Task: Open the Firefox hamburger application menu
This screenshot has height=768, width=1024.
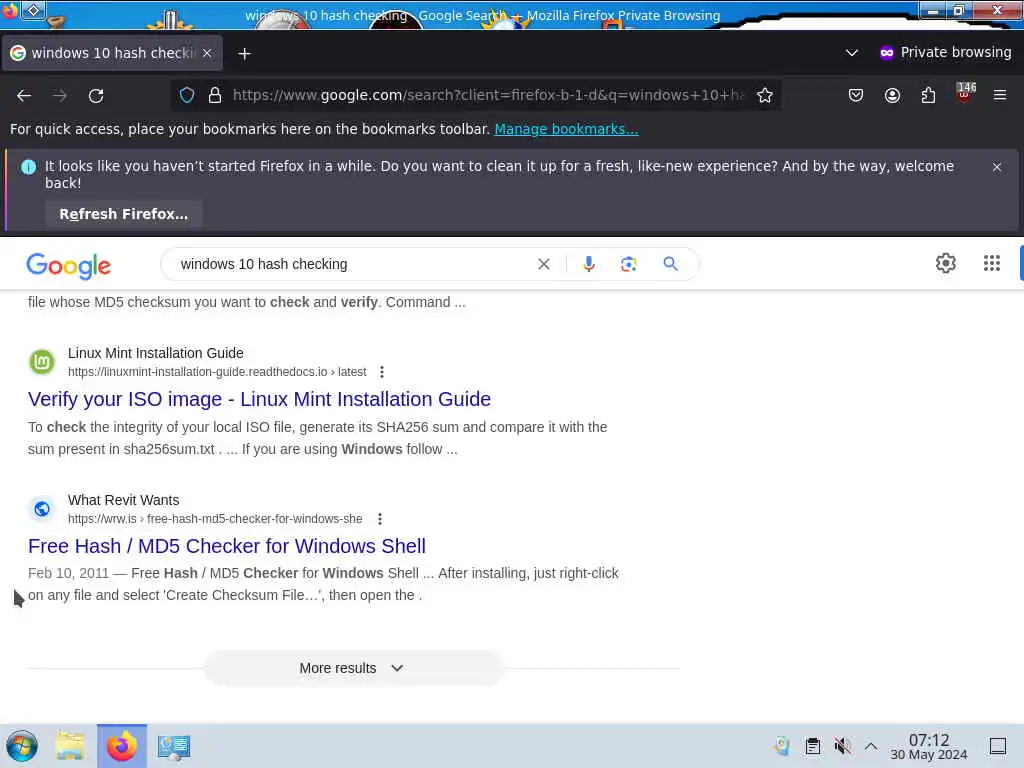Action: (1000, 95)
